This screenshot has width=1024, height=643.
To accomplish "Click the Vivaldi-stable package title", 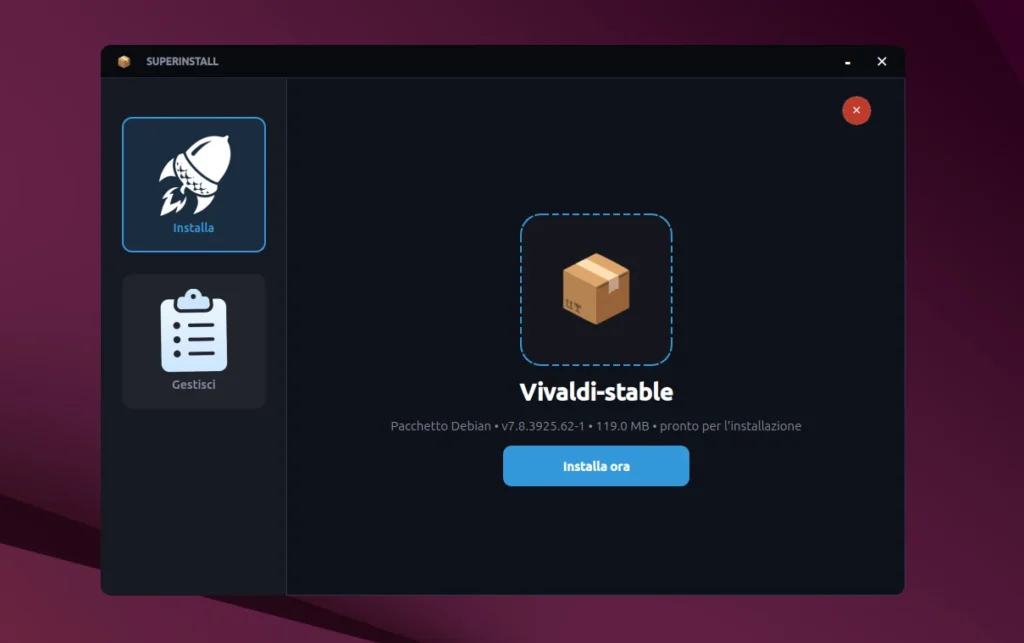I will coord(596,392).
